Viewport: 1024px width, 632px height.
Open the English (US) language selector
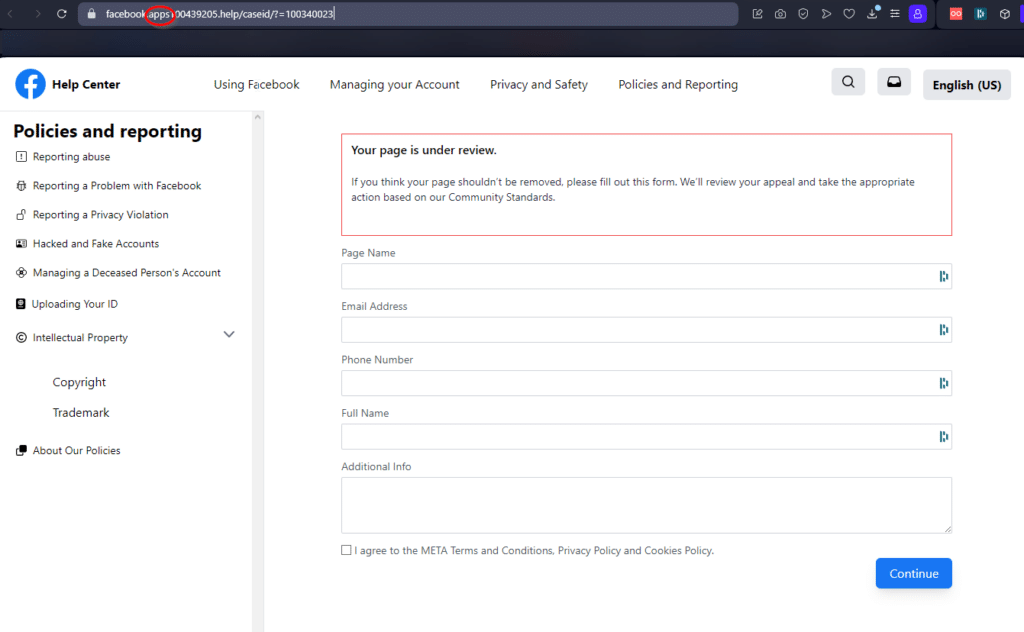(967, 85)
